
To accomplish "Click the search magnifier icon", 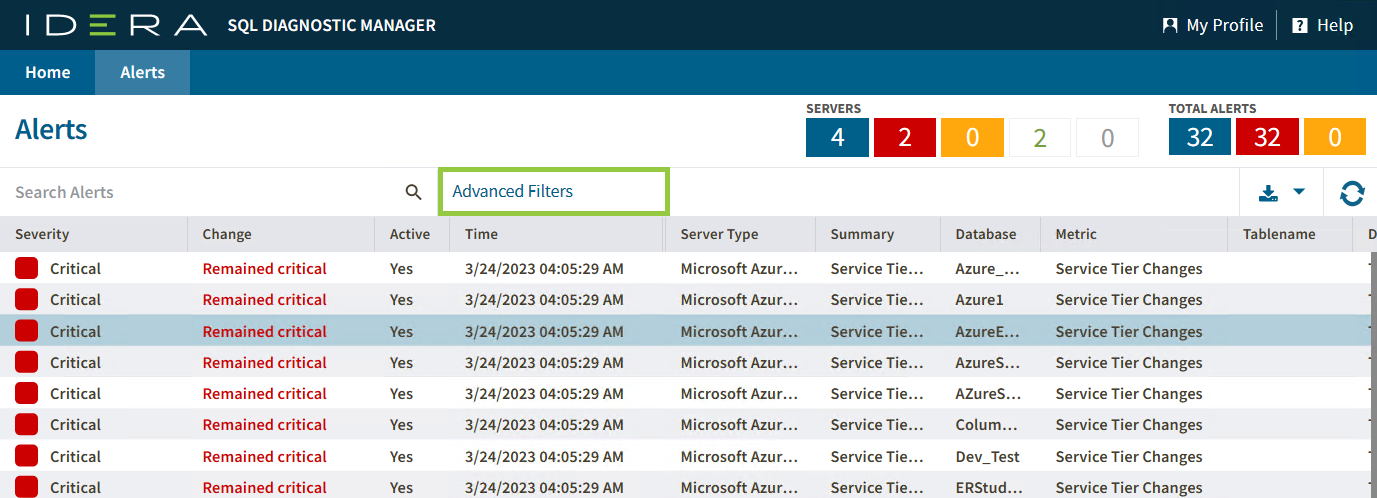I will click(x=413, y=192).
